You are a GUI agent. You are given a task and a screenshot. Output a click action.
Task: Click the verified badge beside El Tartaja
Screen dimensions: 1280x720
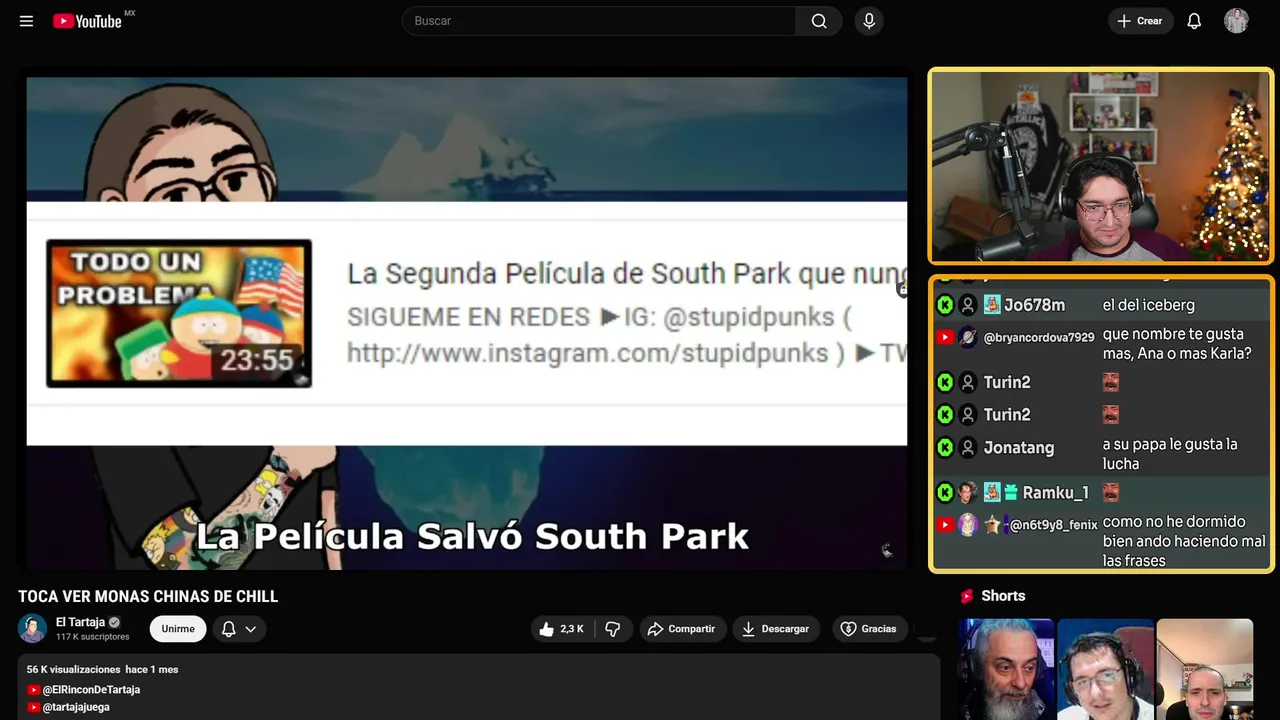pyautogui.click(x=114, y=622)
